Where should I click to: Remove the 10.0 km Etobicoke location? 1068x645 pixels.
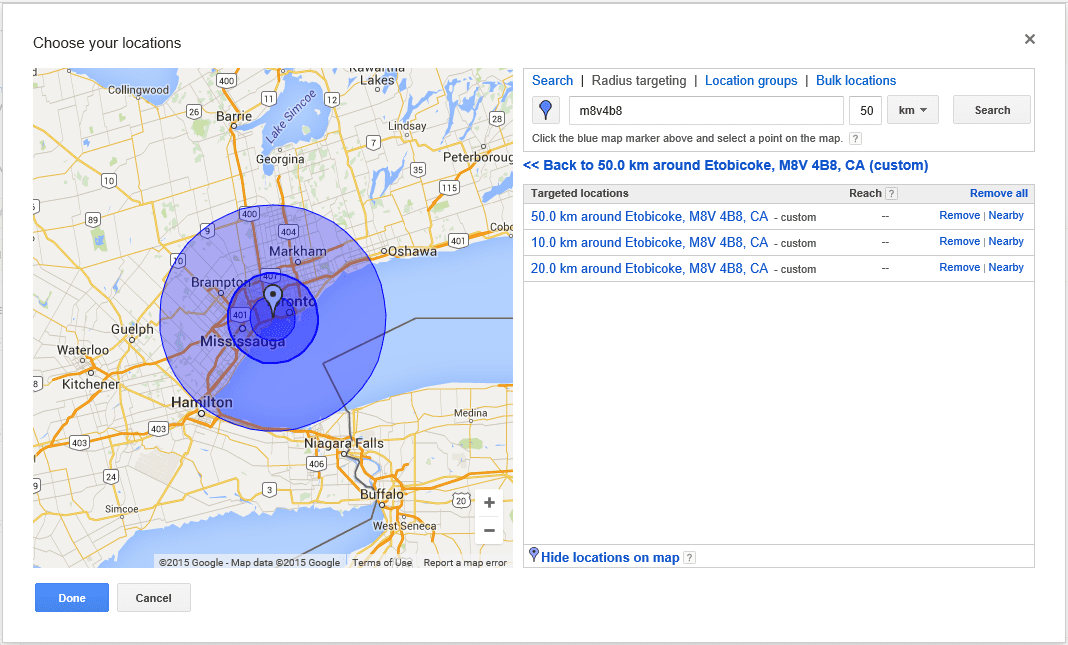click(959, 241)
